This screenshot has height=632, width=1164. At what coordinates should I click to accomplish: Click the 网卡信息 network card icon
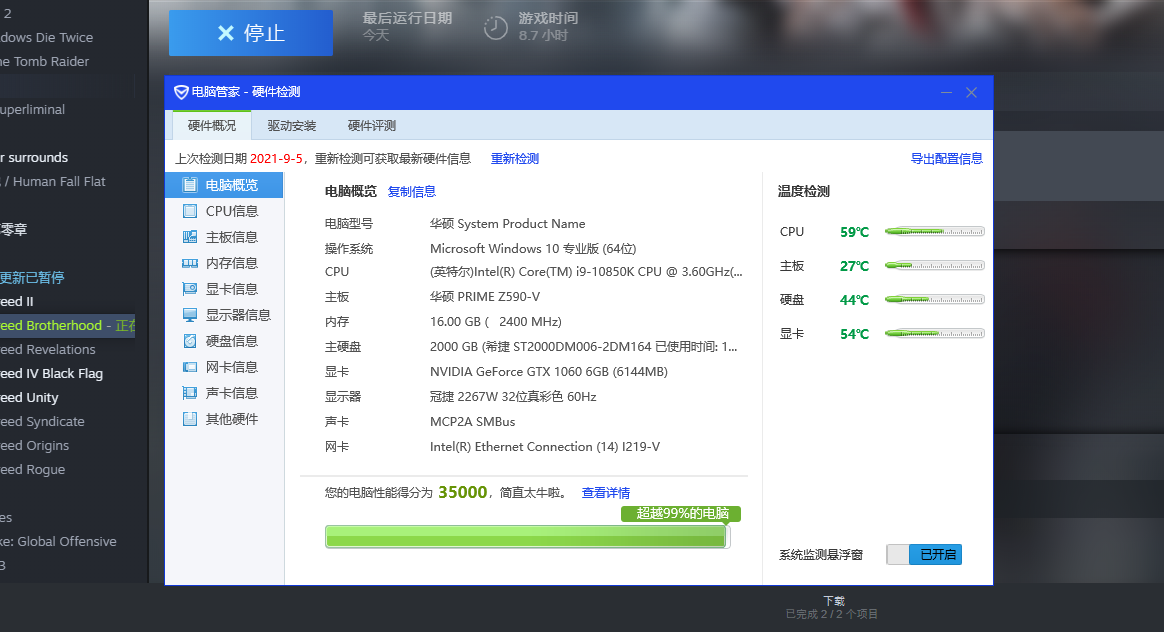pos(190,367)
